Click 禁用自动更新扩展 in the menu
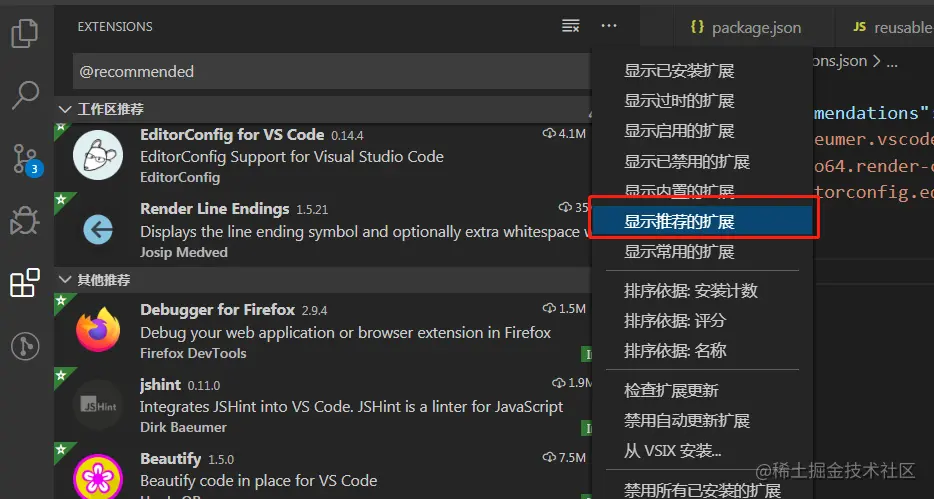The image size is (934, 499). point(703,420)
